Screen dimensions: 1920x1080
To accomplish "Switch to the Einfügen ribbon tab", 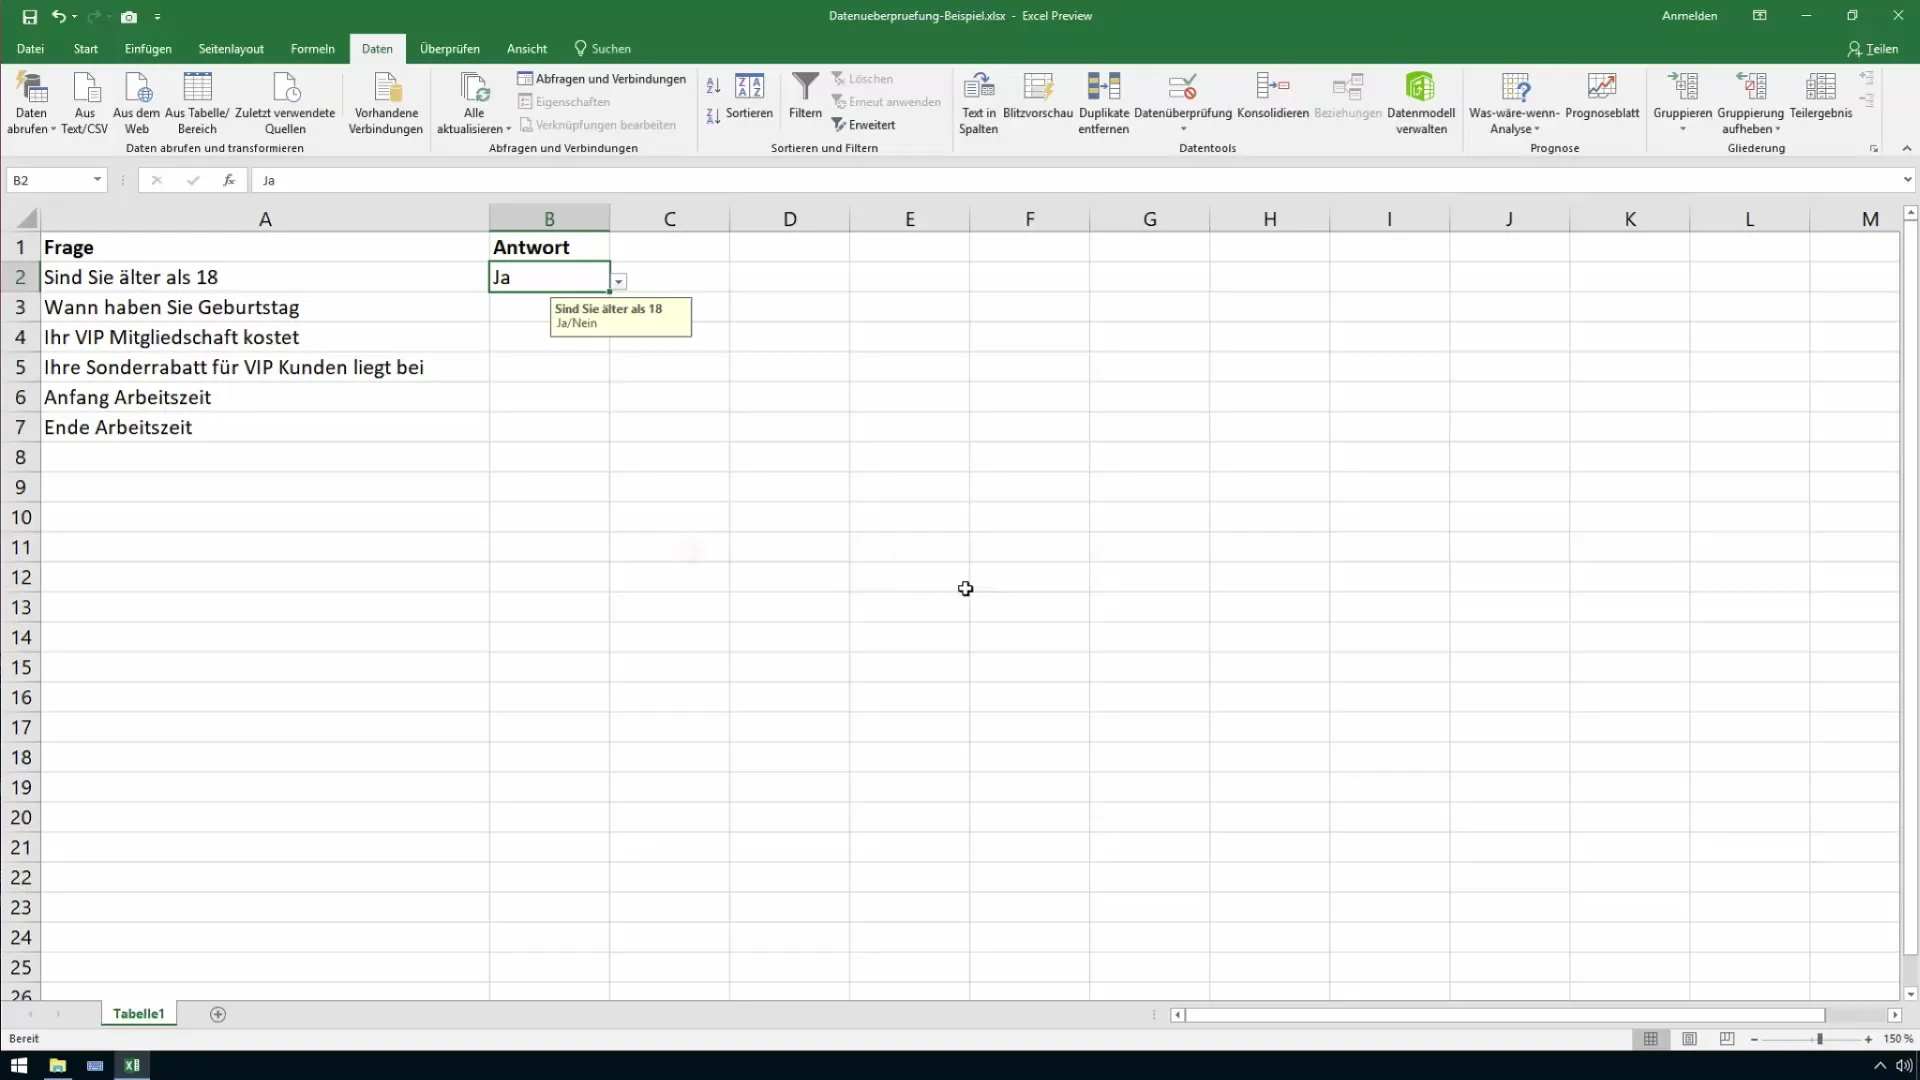I will (x=148, y=49).
